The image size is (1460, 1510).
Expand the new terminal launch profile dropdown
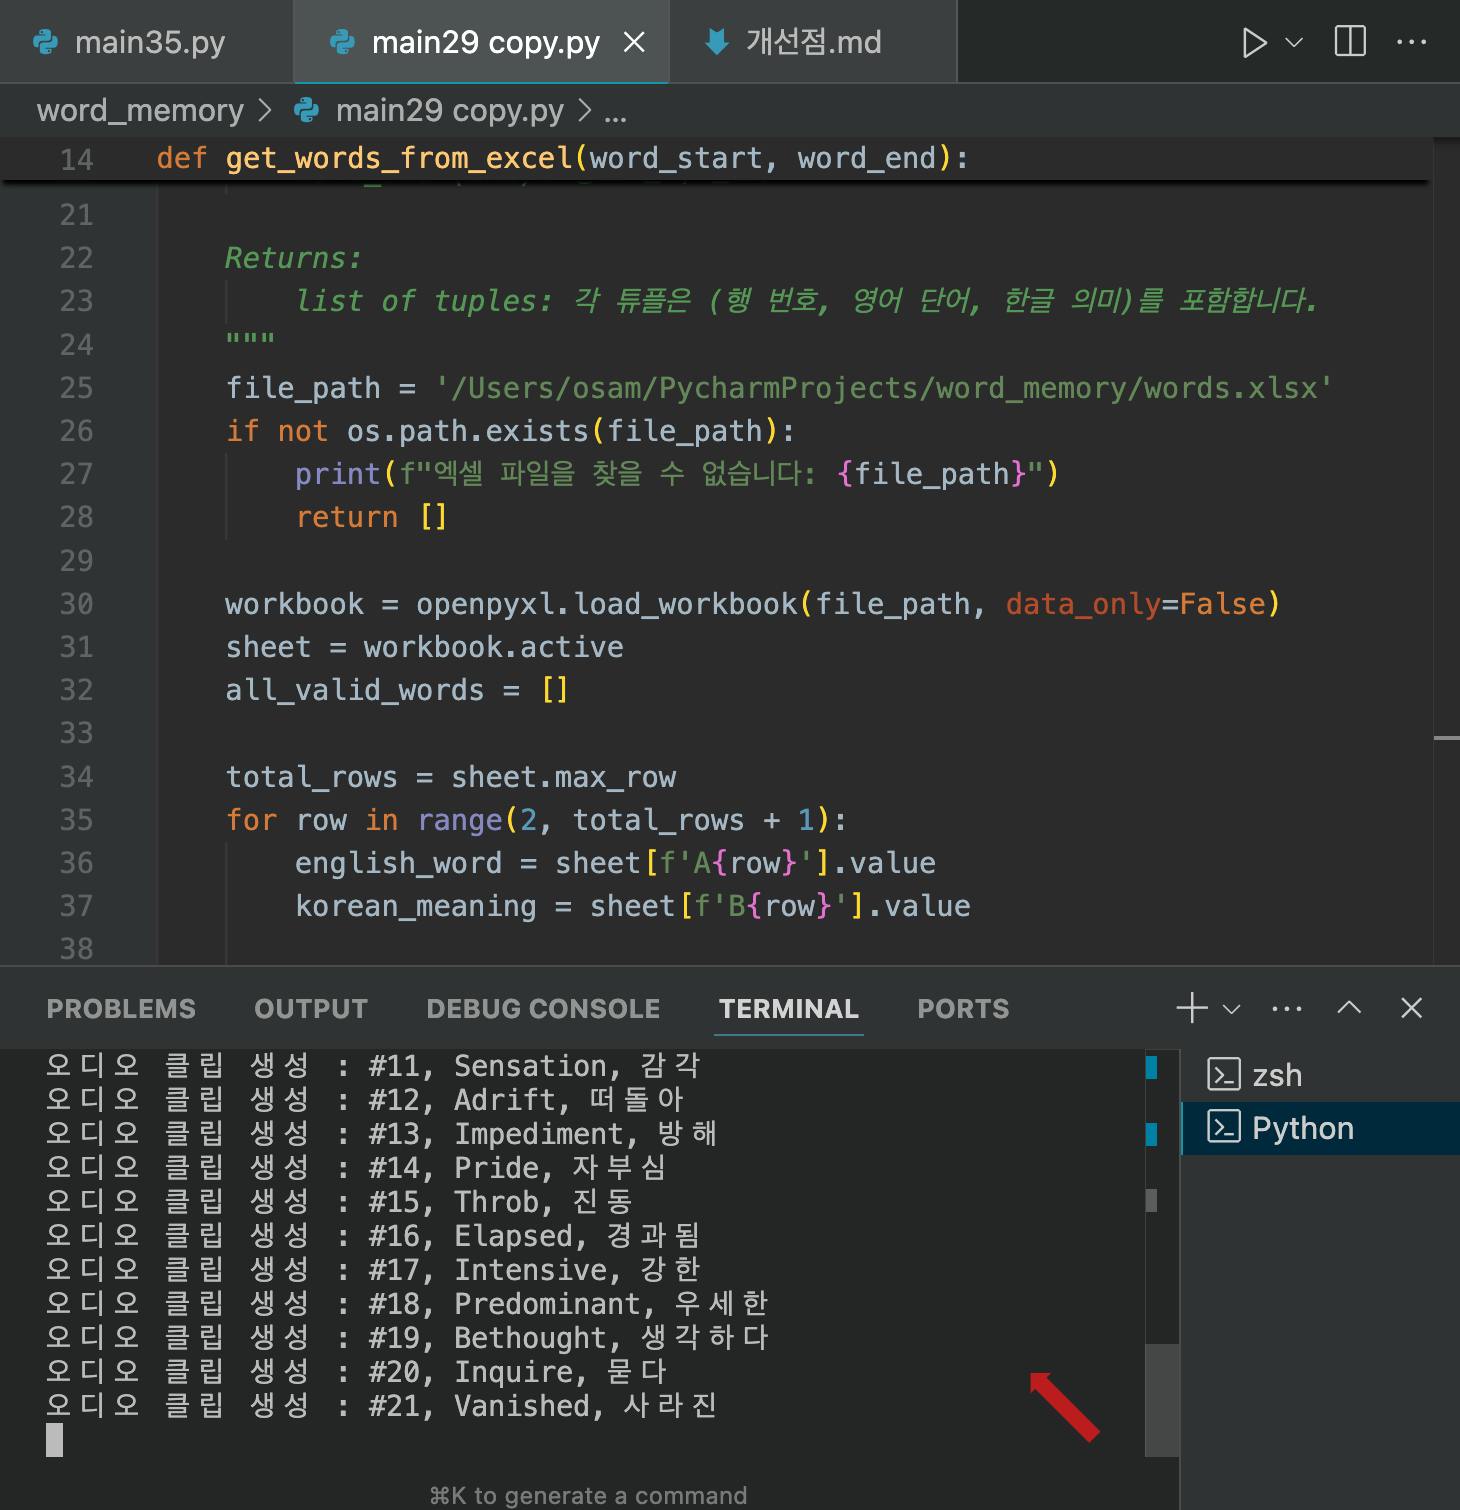pos(1232,1009)
